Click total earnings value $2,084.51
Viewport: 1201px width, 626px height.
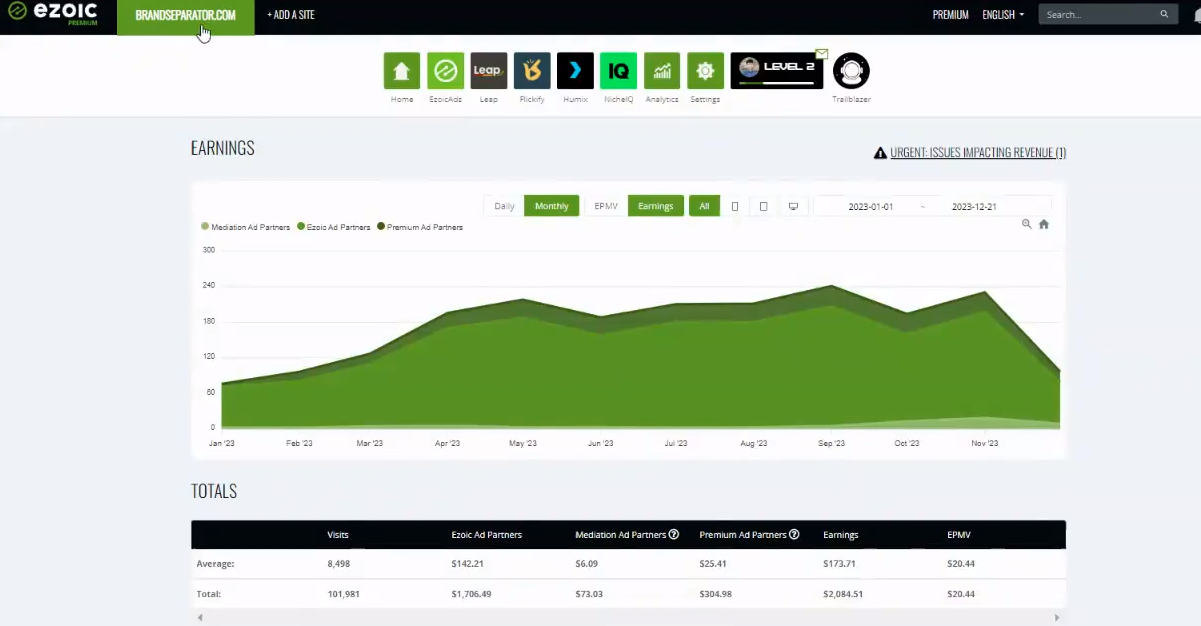coord(844,594)
